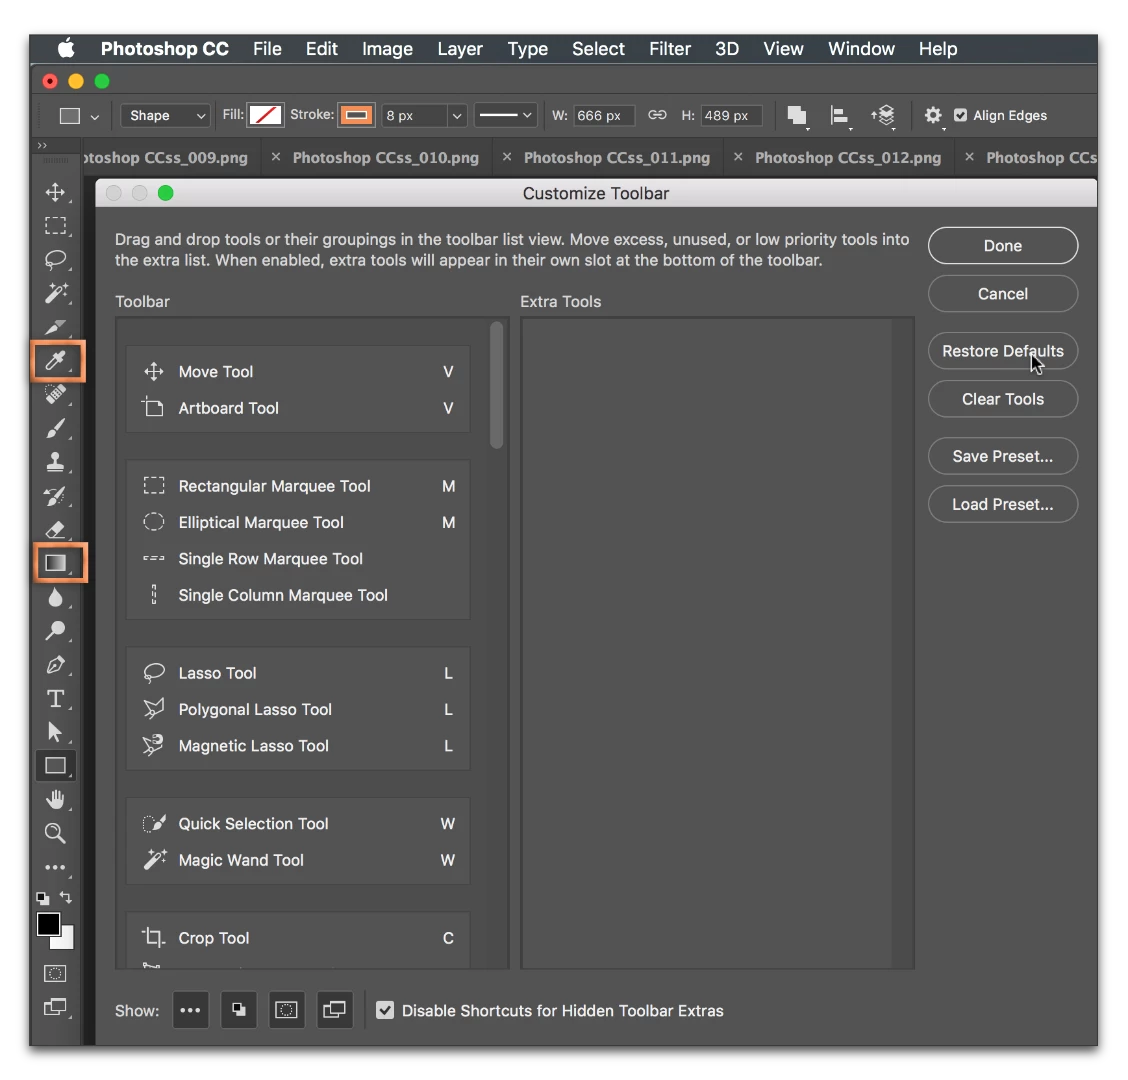The width and height of the screenshot is (1128, 1080).
Task: Open the tool preset picker dropdown arrow
Action: [x=94, y=116]
